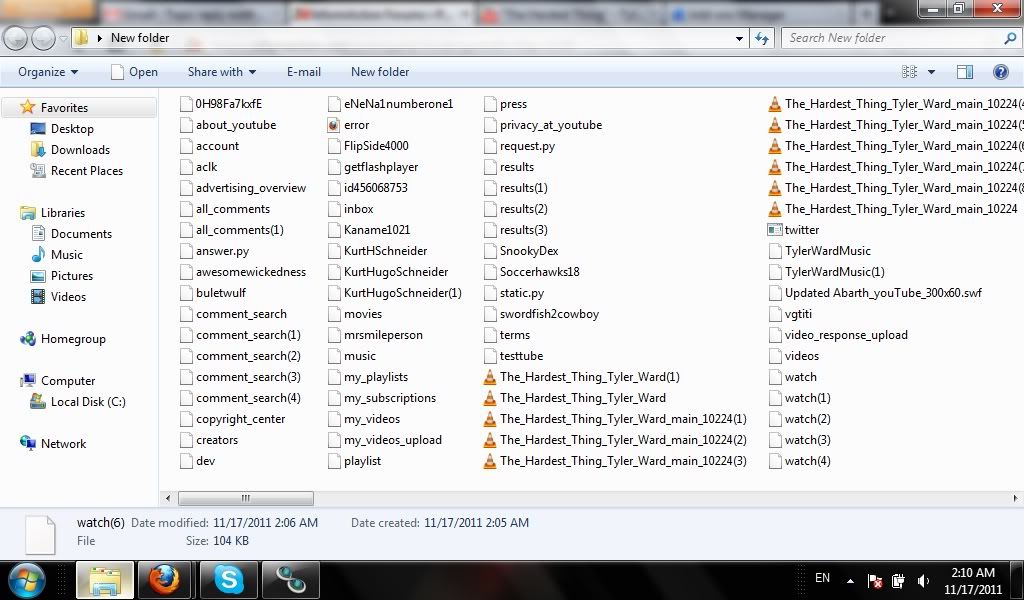
Task: Click the EN language indicator
Action: pos(822,578)
